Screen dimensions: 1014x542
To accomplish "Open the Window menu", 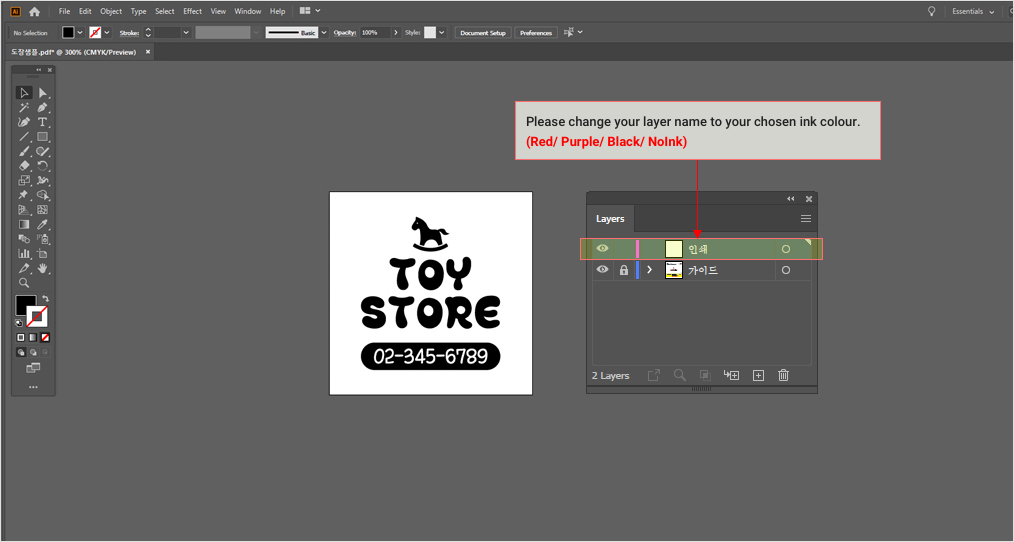I will click(248, 11).
